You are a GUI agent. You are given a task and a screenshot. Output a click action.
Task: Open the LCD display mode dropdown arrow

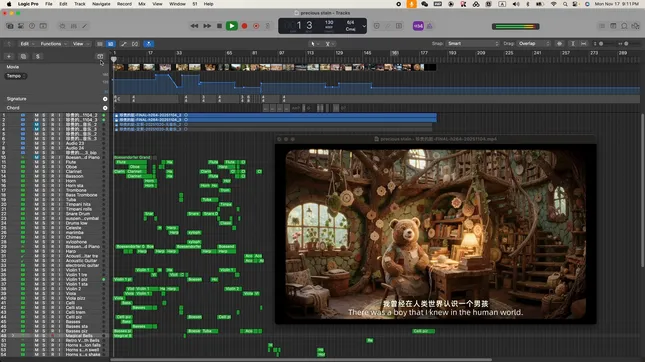[364, 26]
